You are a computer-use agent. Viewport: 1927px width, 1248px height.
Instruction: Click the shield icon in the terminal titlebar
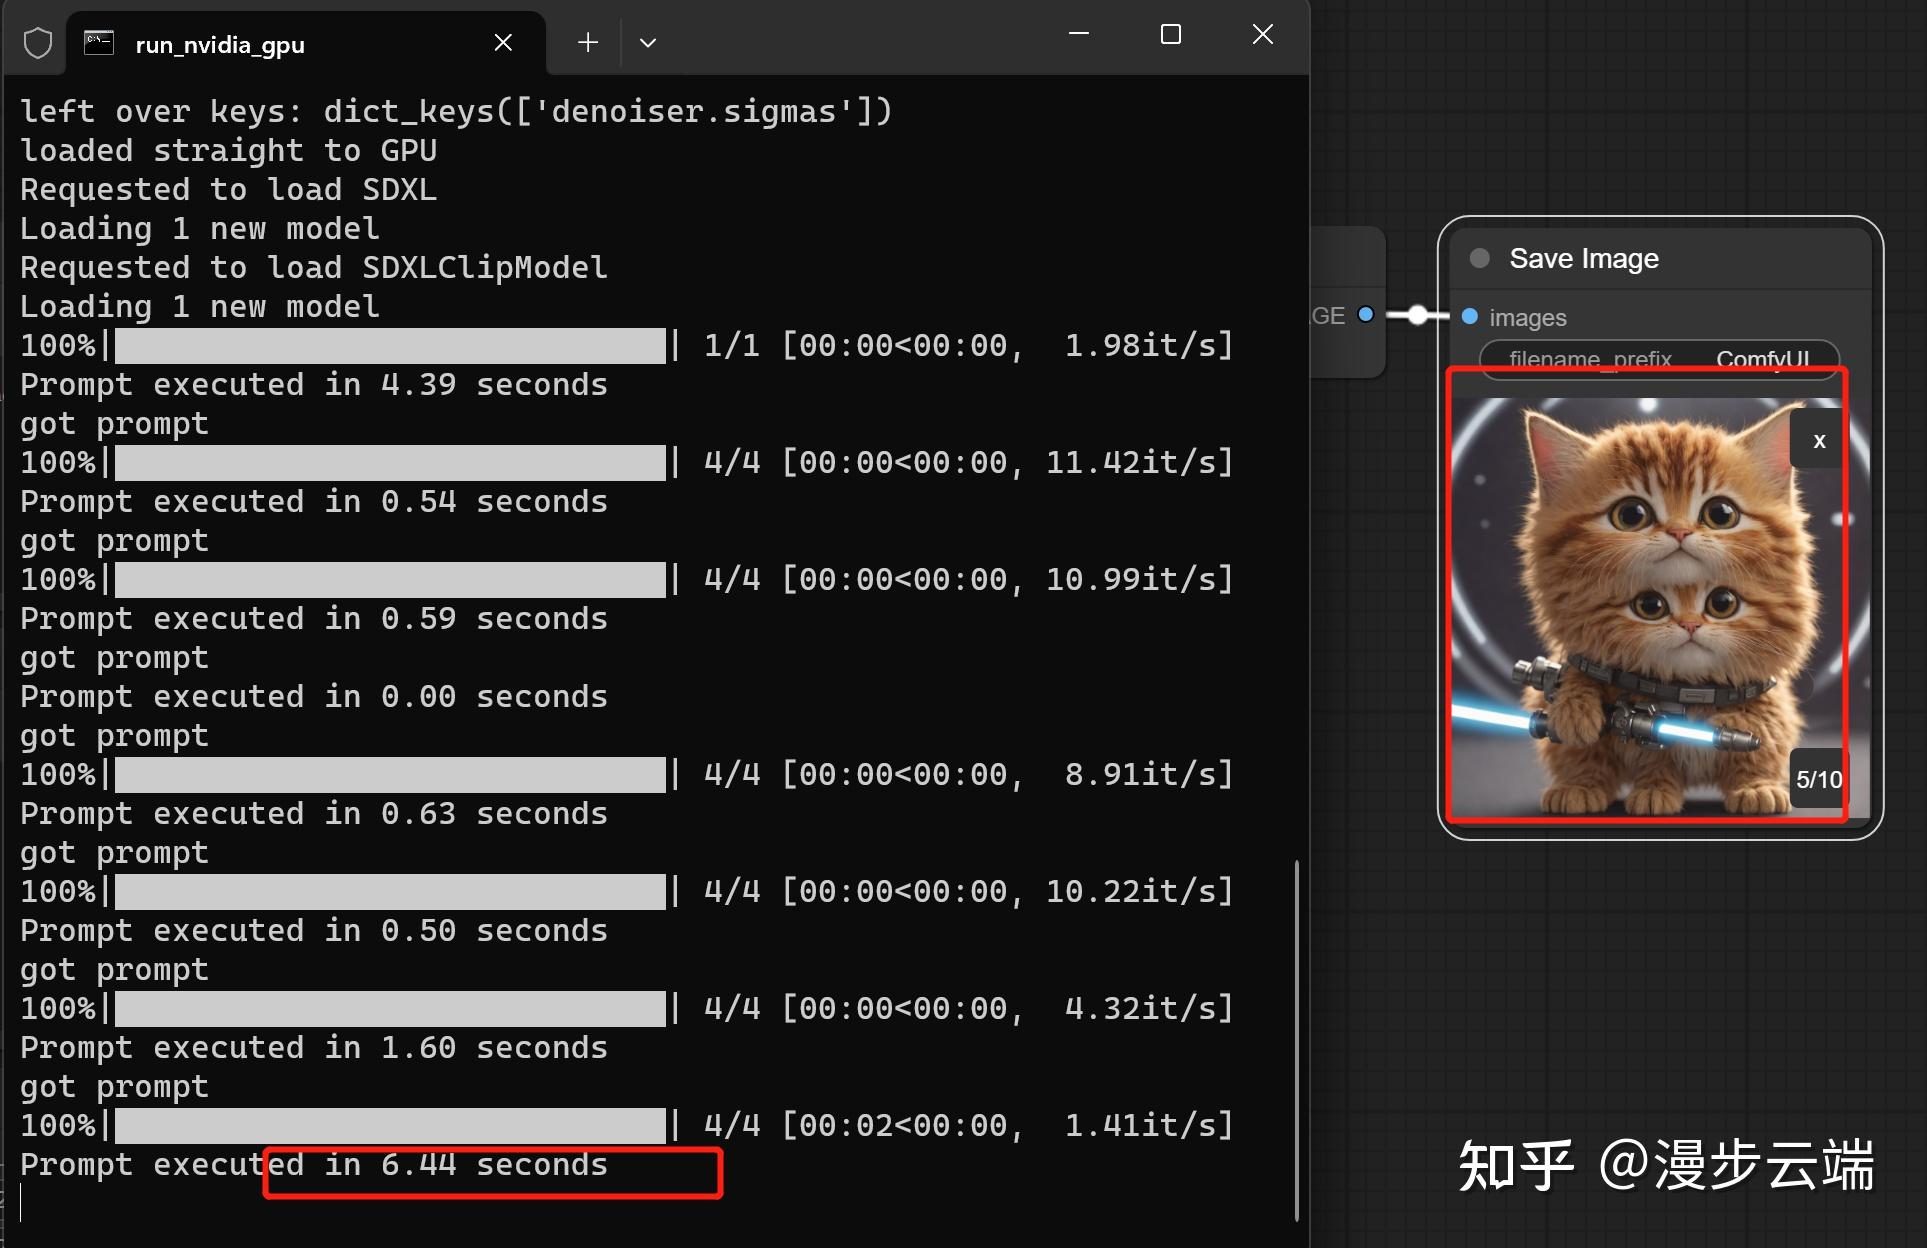(x=36, y=42)
